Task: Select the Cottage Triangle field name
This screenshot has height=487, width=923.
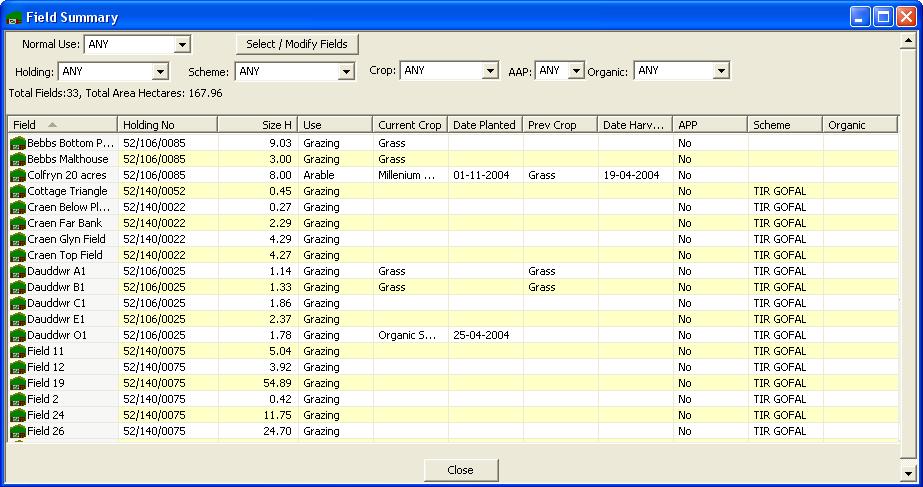Action: [x=68, y=191]
